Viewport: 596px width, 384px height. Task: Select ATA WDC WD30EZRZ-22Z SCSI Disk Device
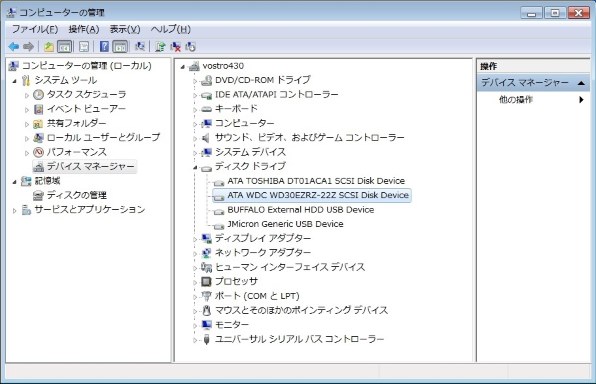point(318,195)
